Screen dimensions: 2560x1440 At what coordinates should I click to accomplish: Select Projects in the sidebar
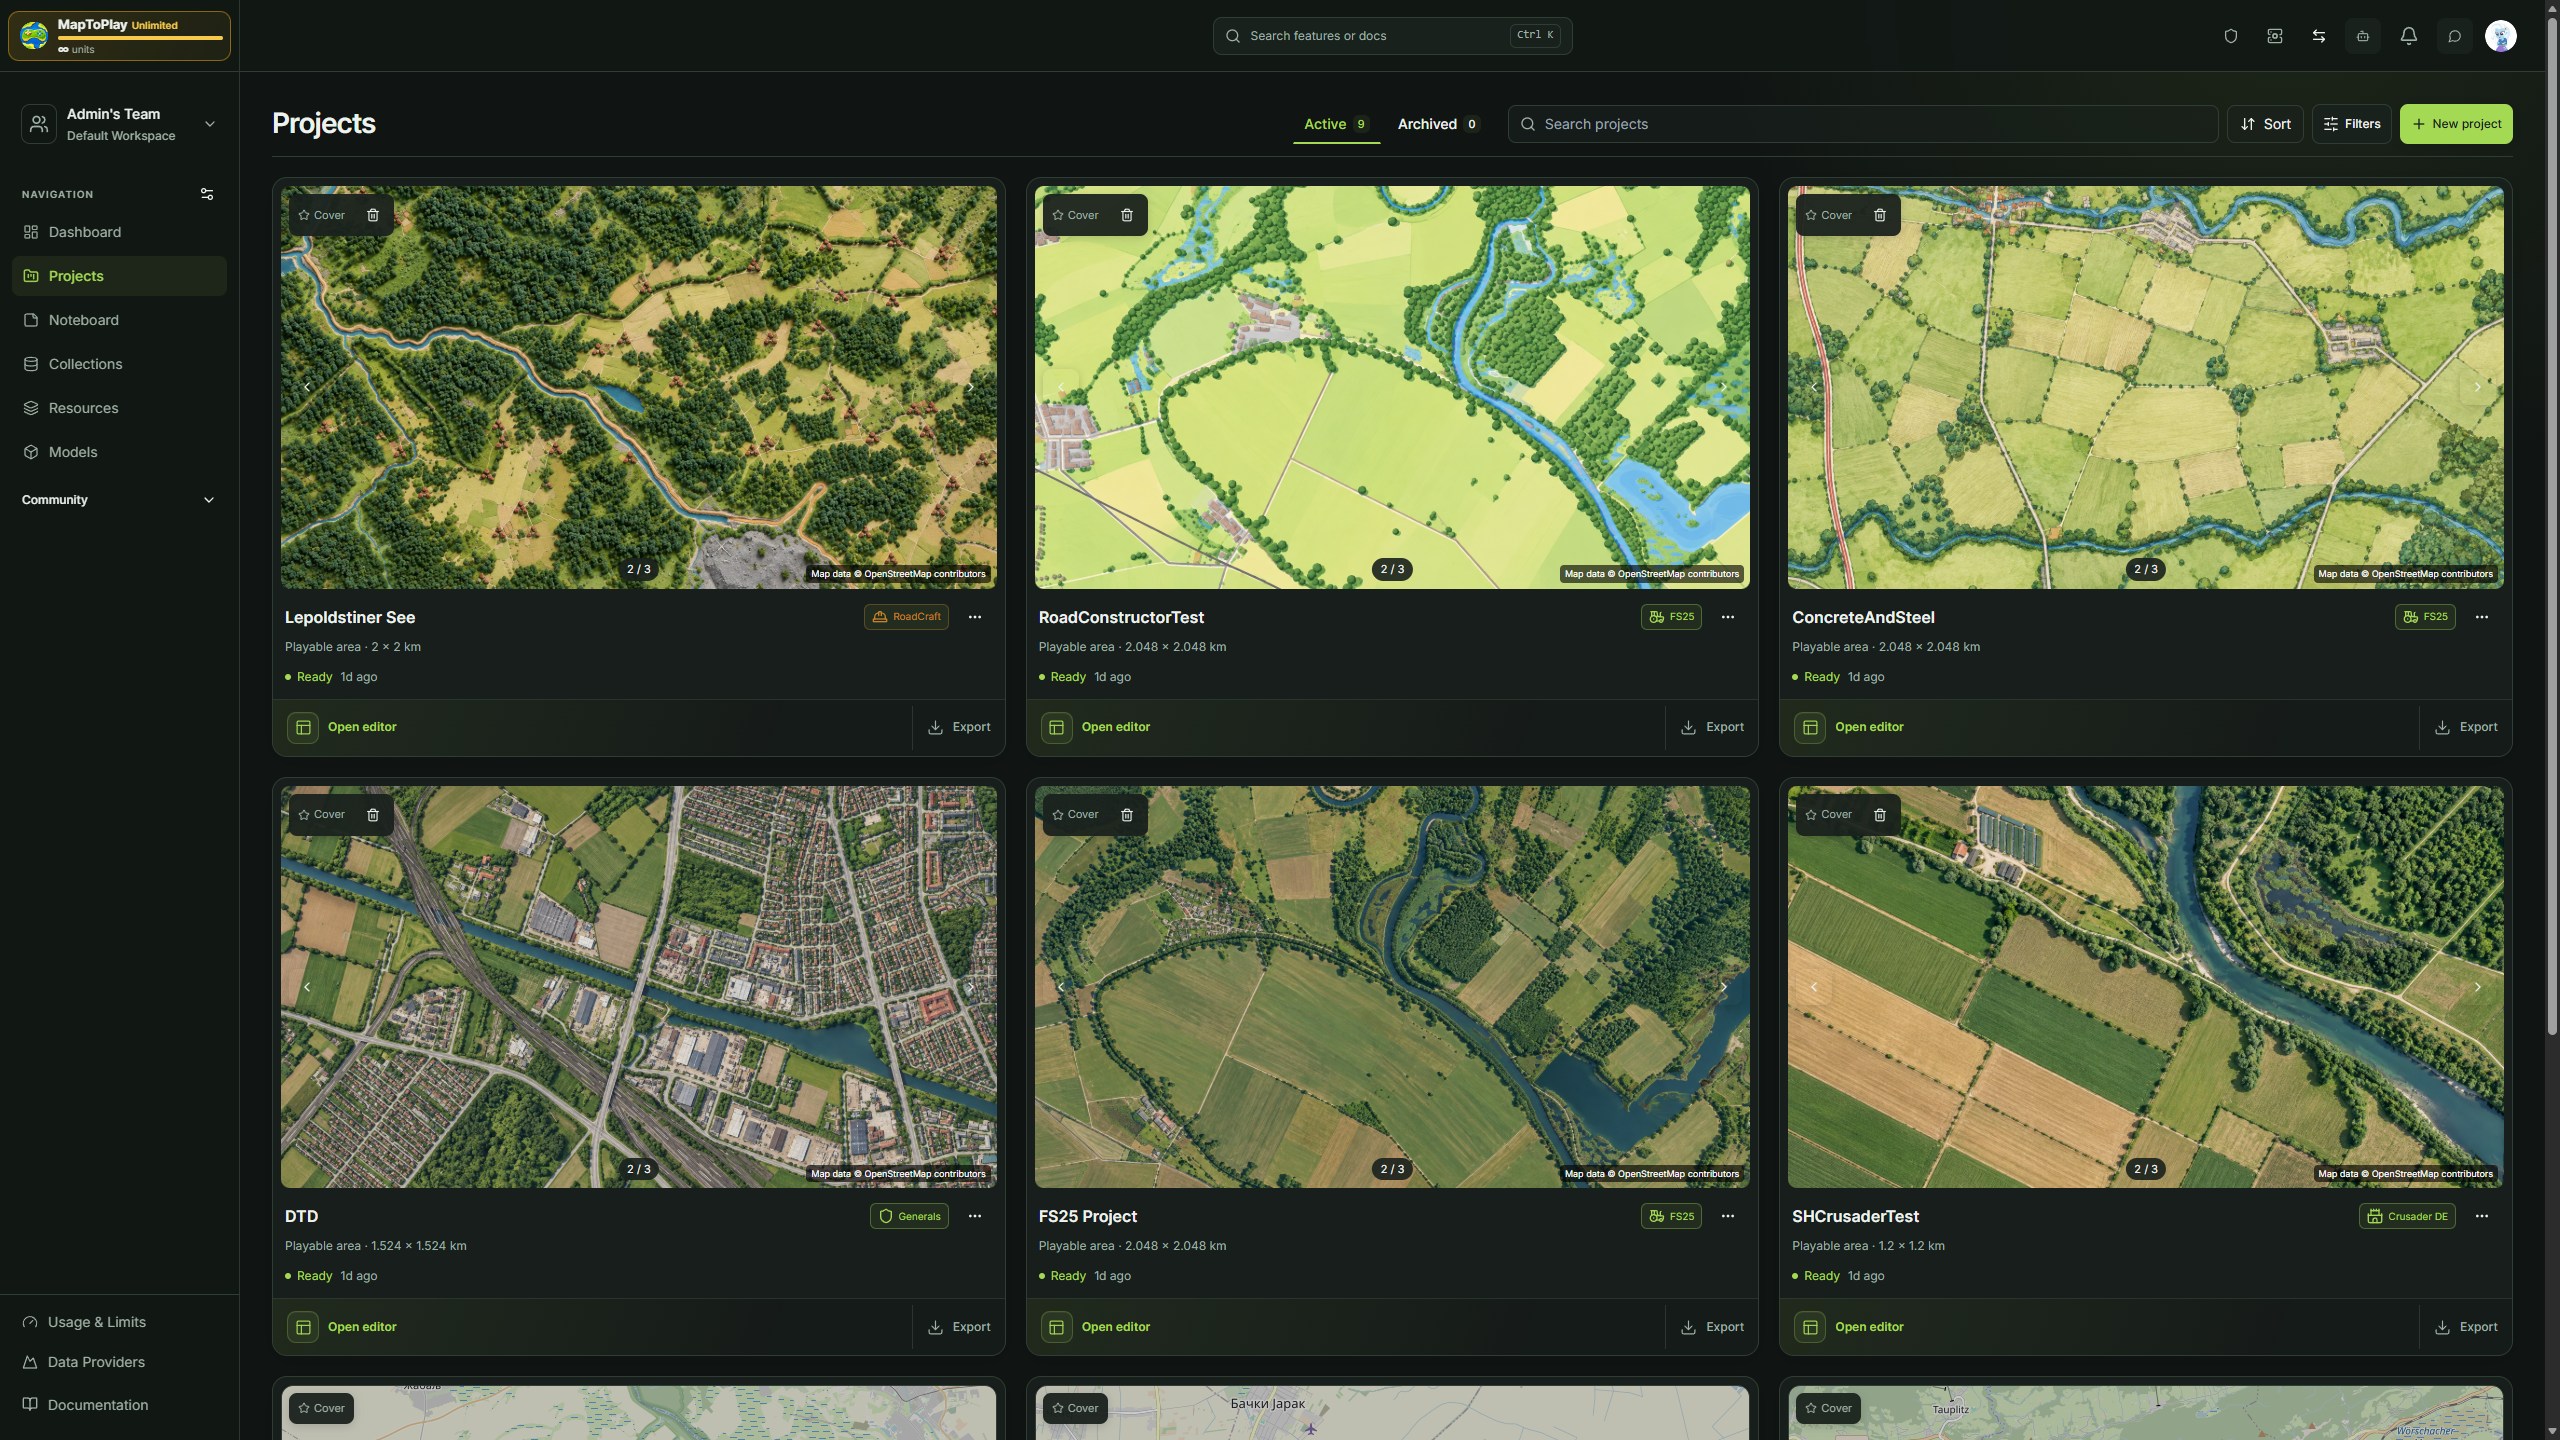tap(119, 276)
